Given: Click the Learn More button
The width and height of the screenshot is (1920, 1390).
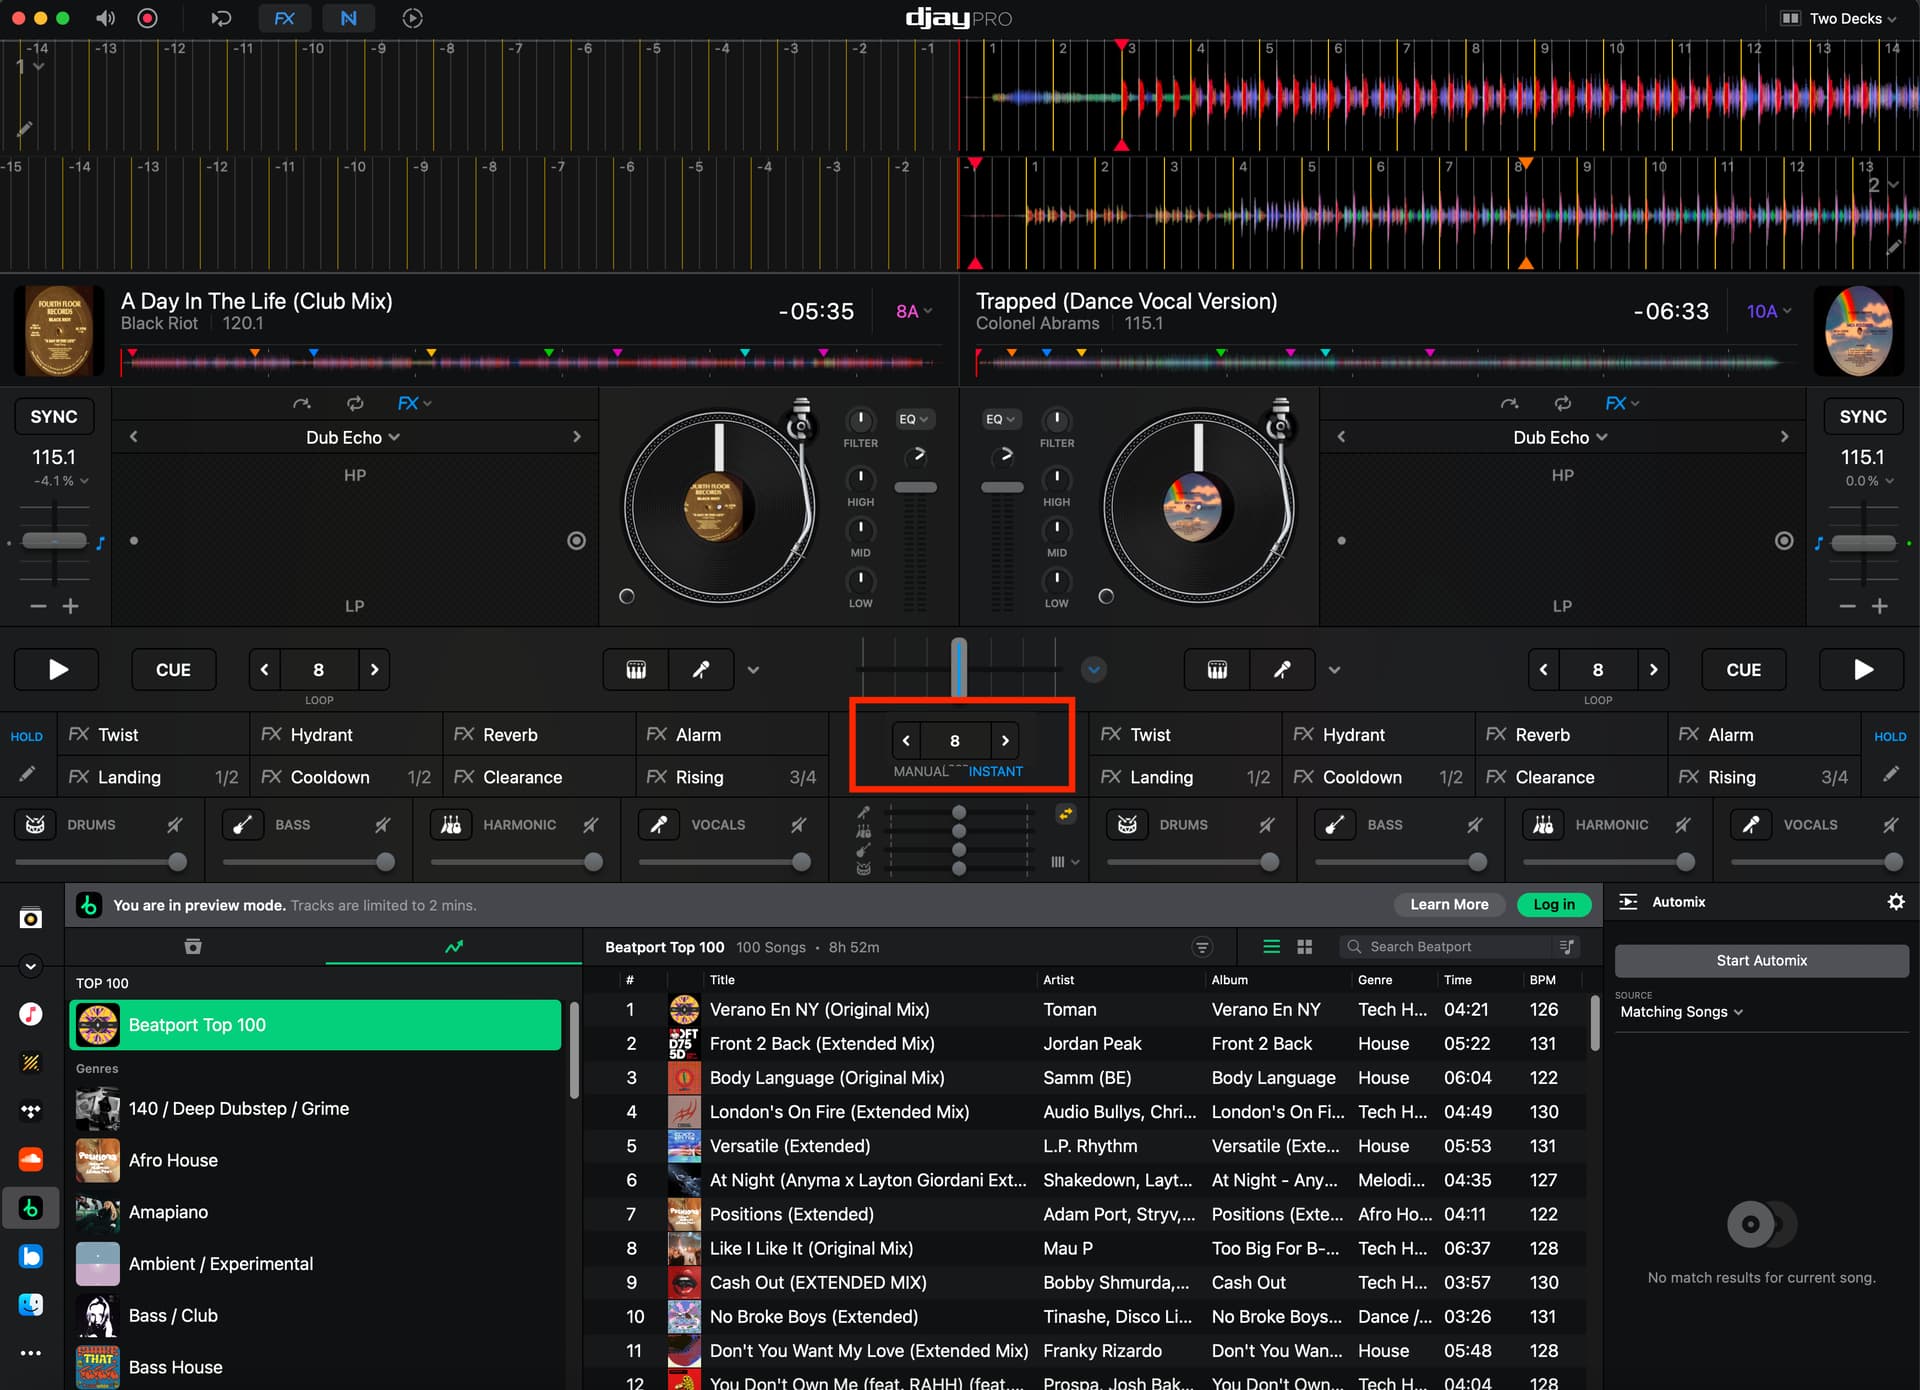Looking at the screenshot, I should (1449, 904).
